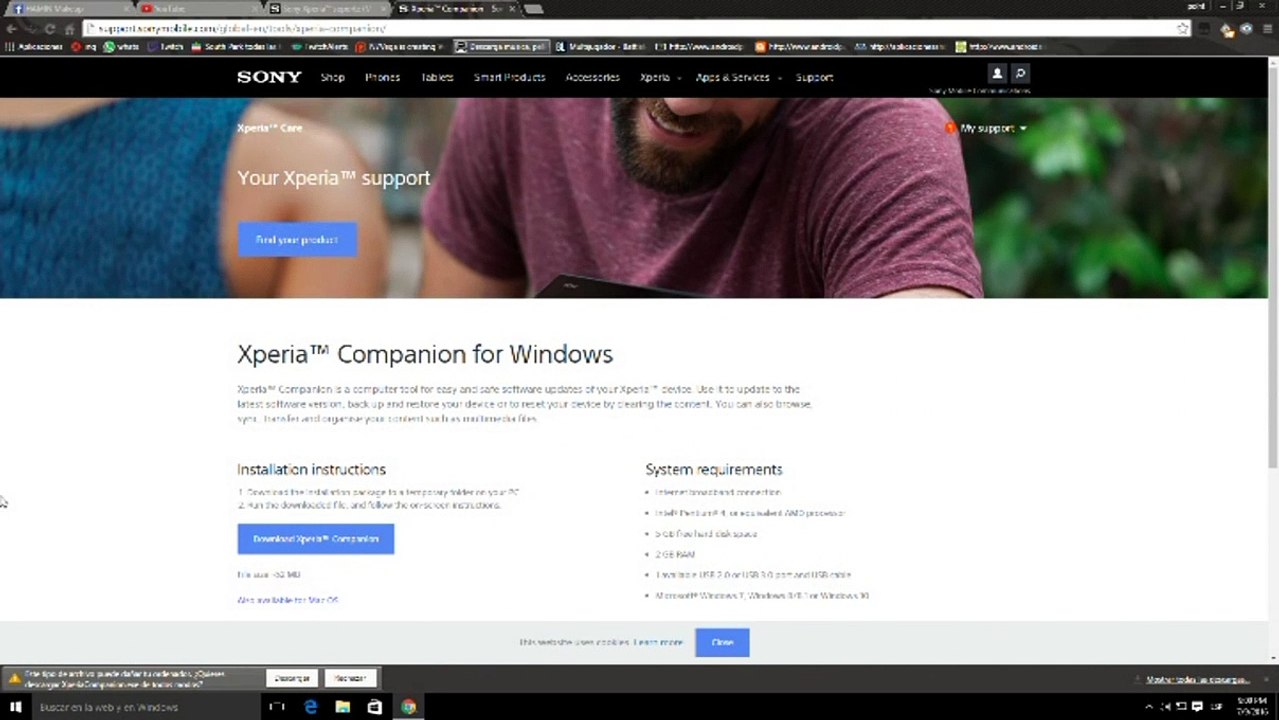Open the Sony account user icon

(997, 73)
